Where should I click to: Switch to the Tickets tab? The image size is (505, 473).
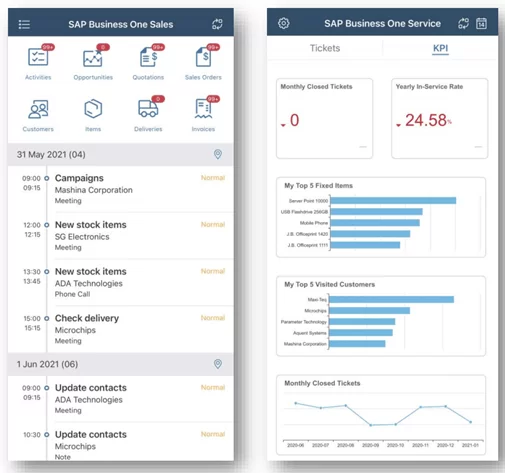pyautogui.click(x=325, y=48)
